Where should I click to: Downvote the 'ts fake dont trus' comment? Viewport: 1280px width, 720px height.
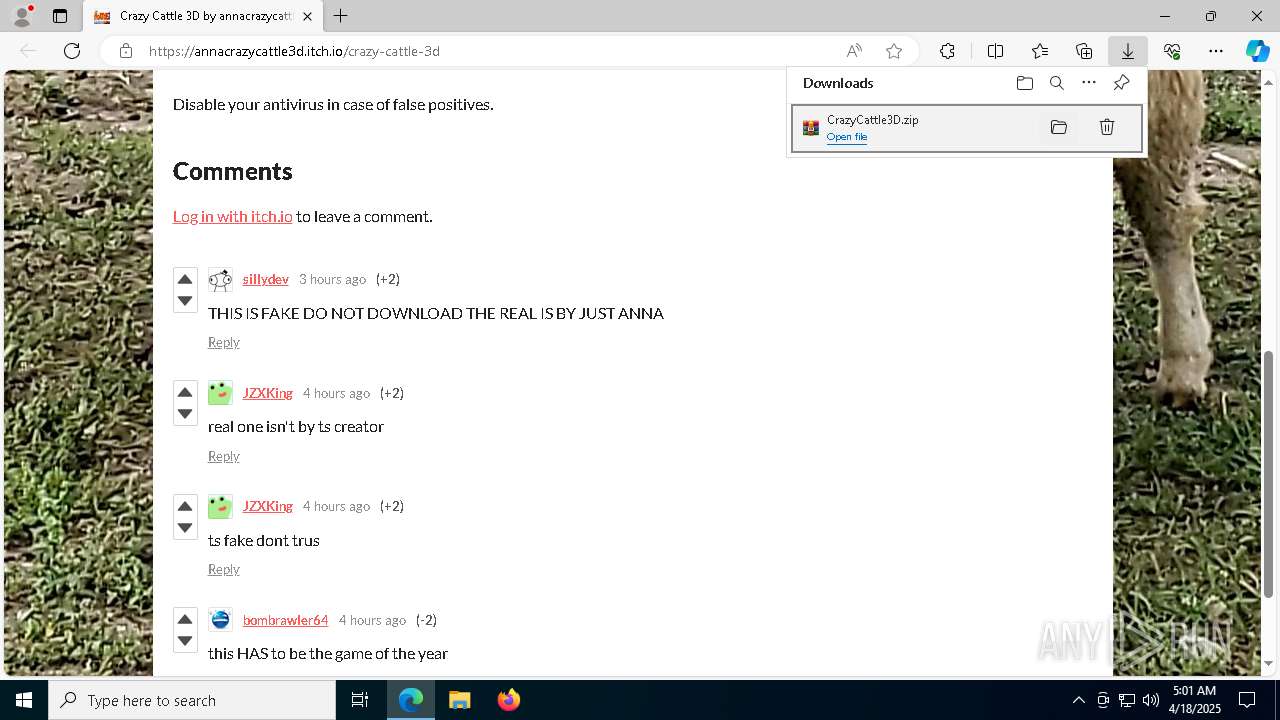(x=185, y=528)
